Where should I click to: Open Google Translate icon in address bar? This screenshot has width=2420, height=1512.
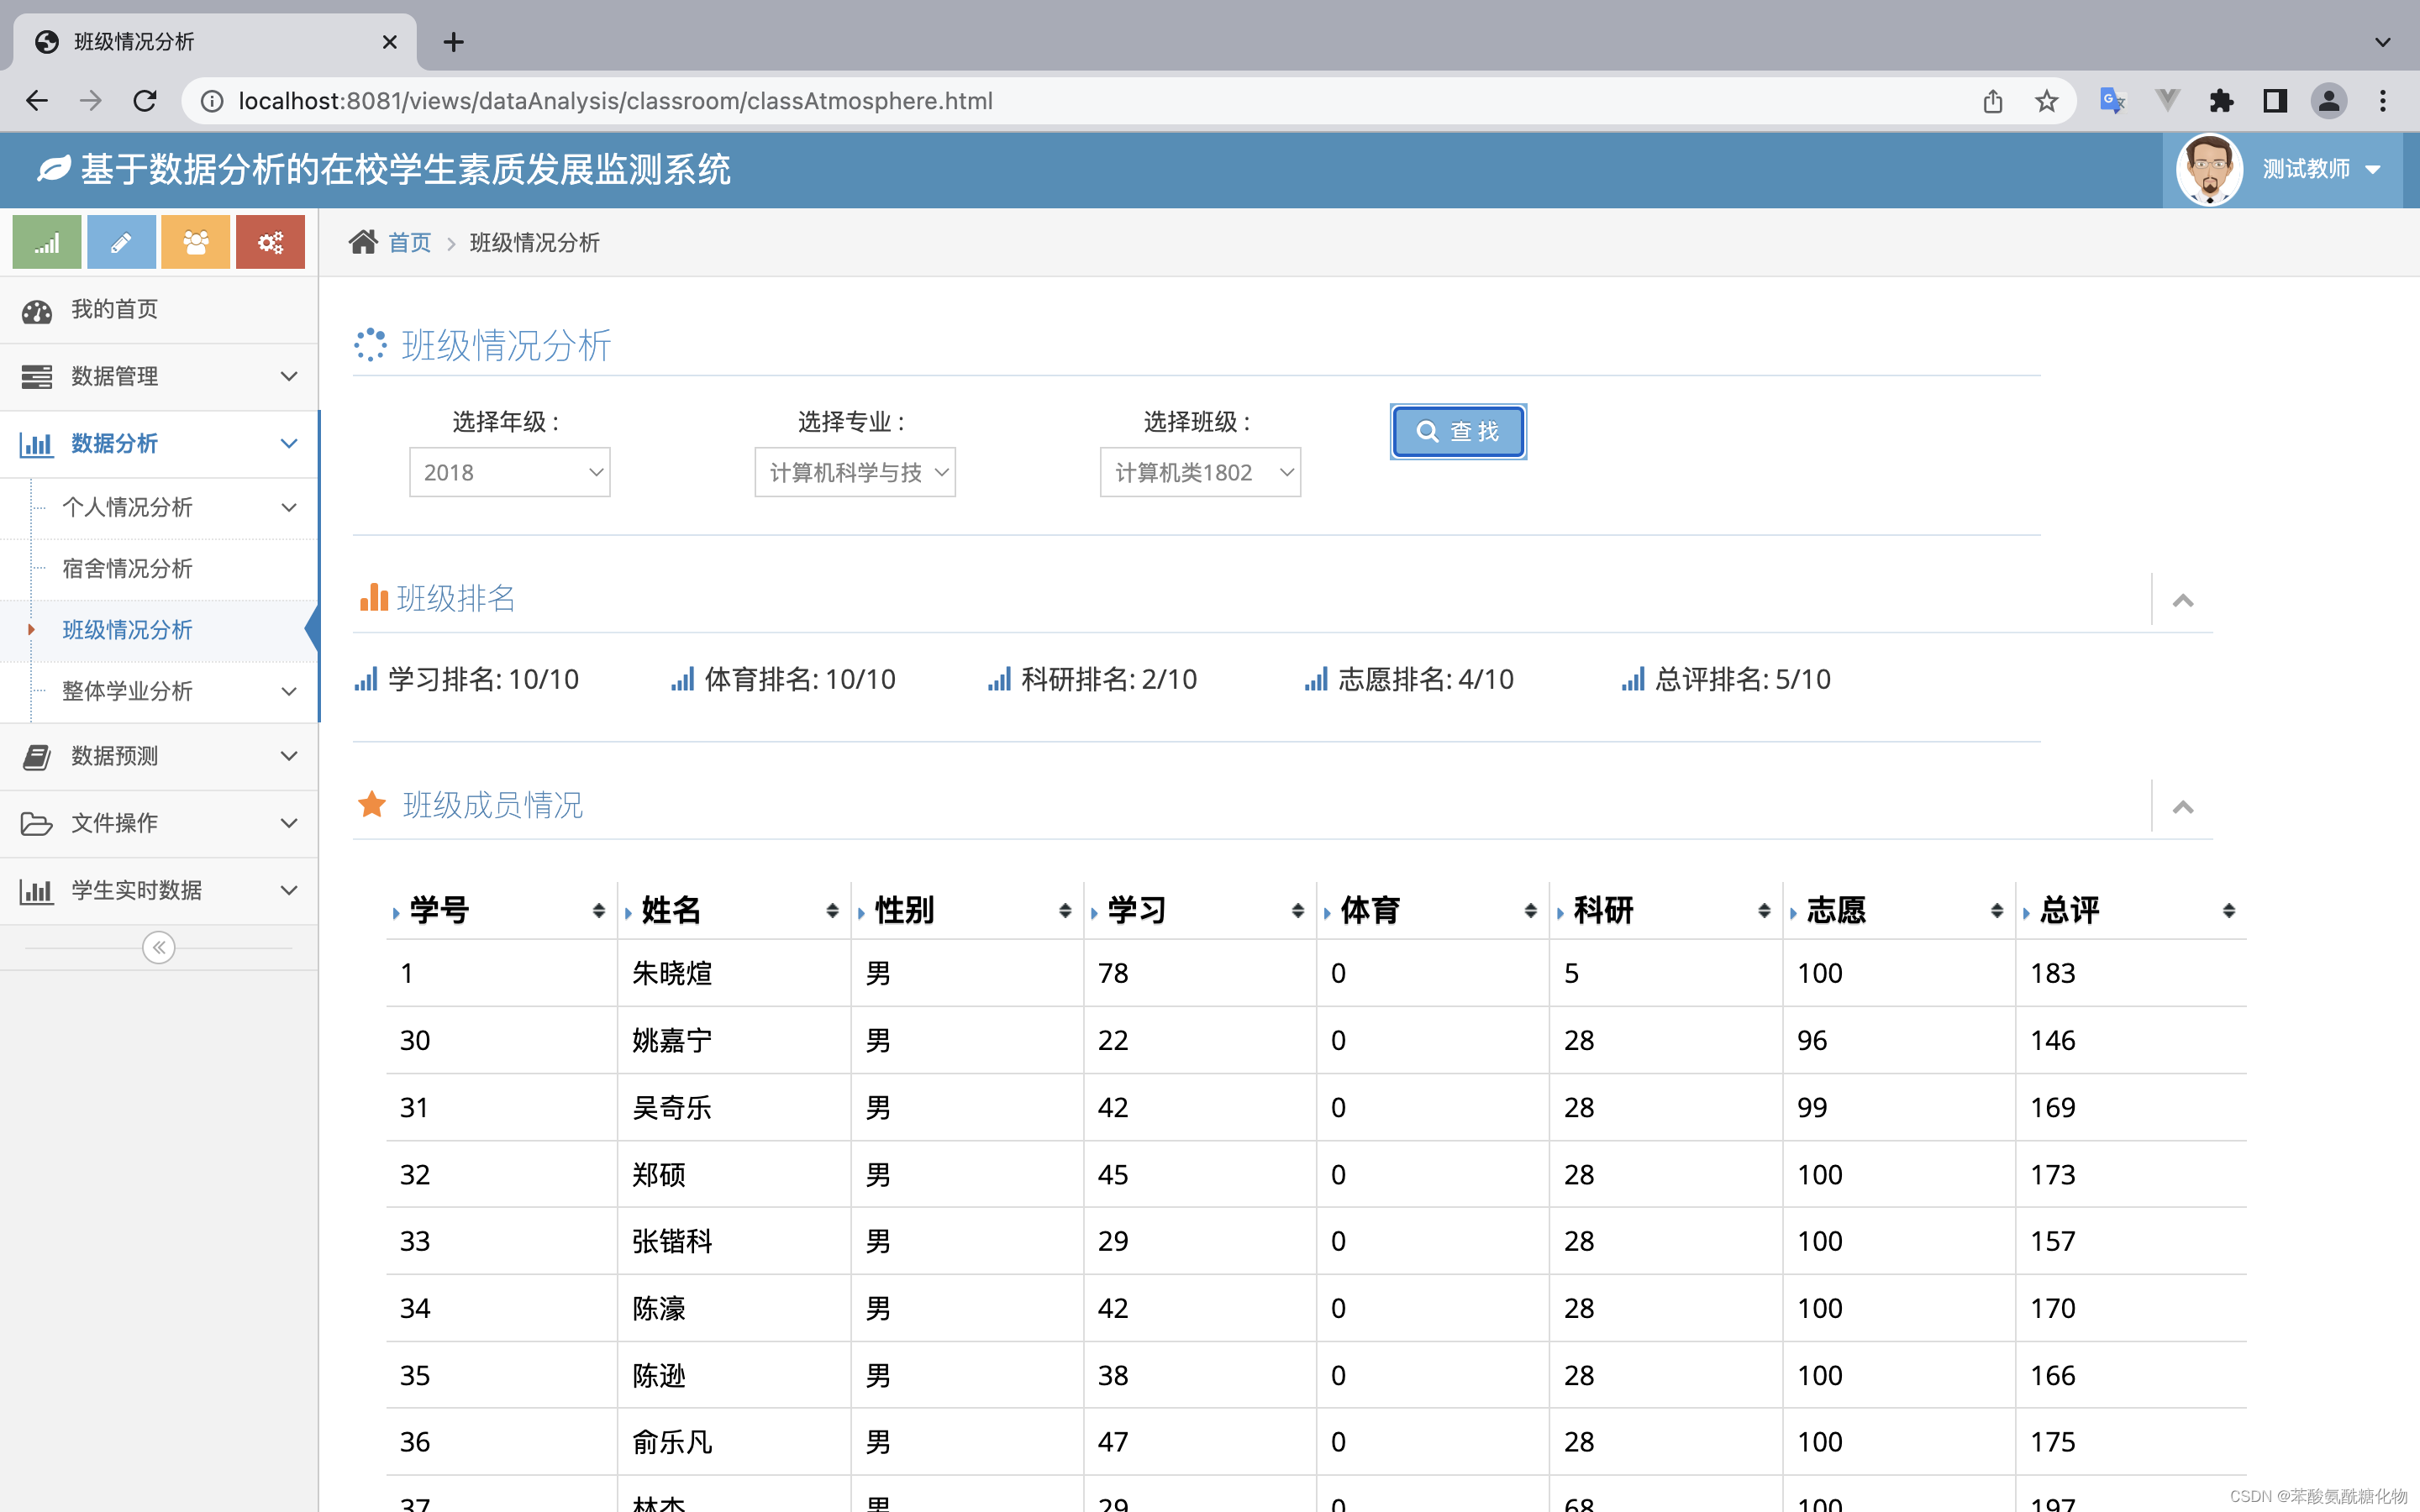pos(2112,101)
